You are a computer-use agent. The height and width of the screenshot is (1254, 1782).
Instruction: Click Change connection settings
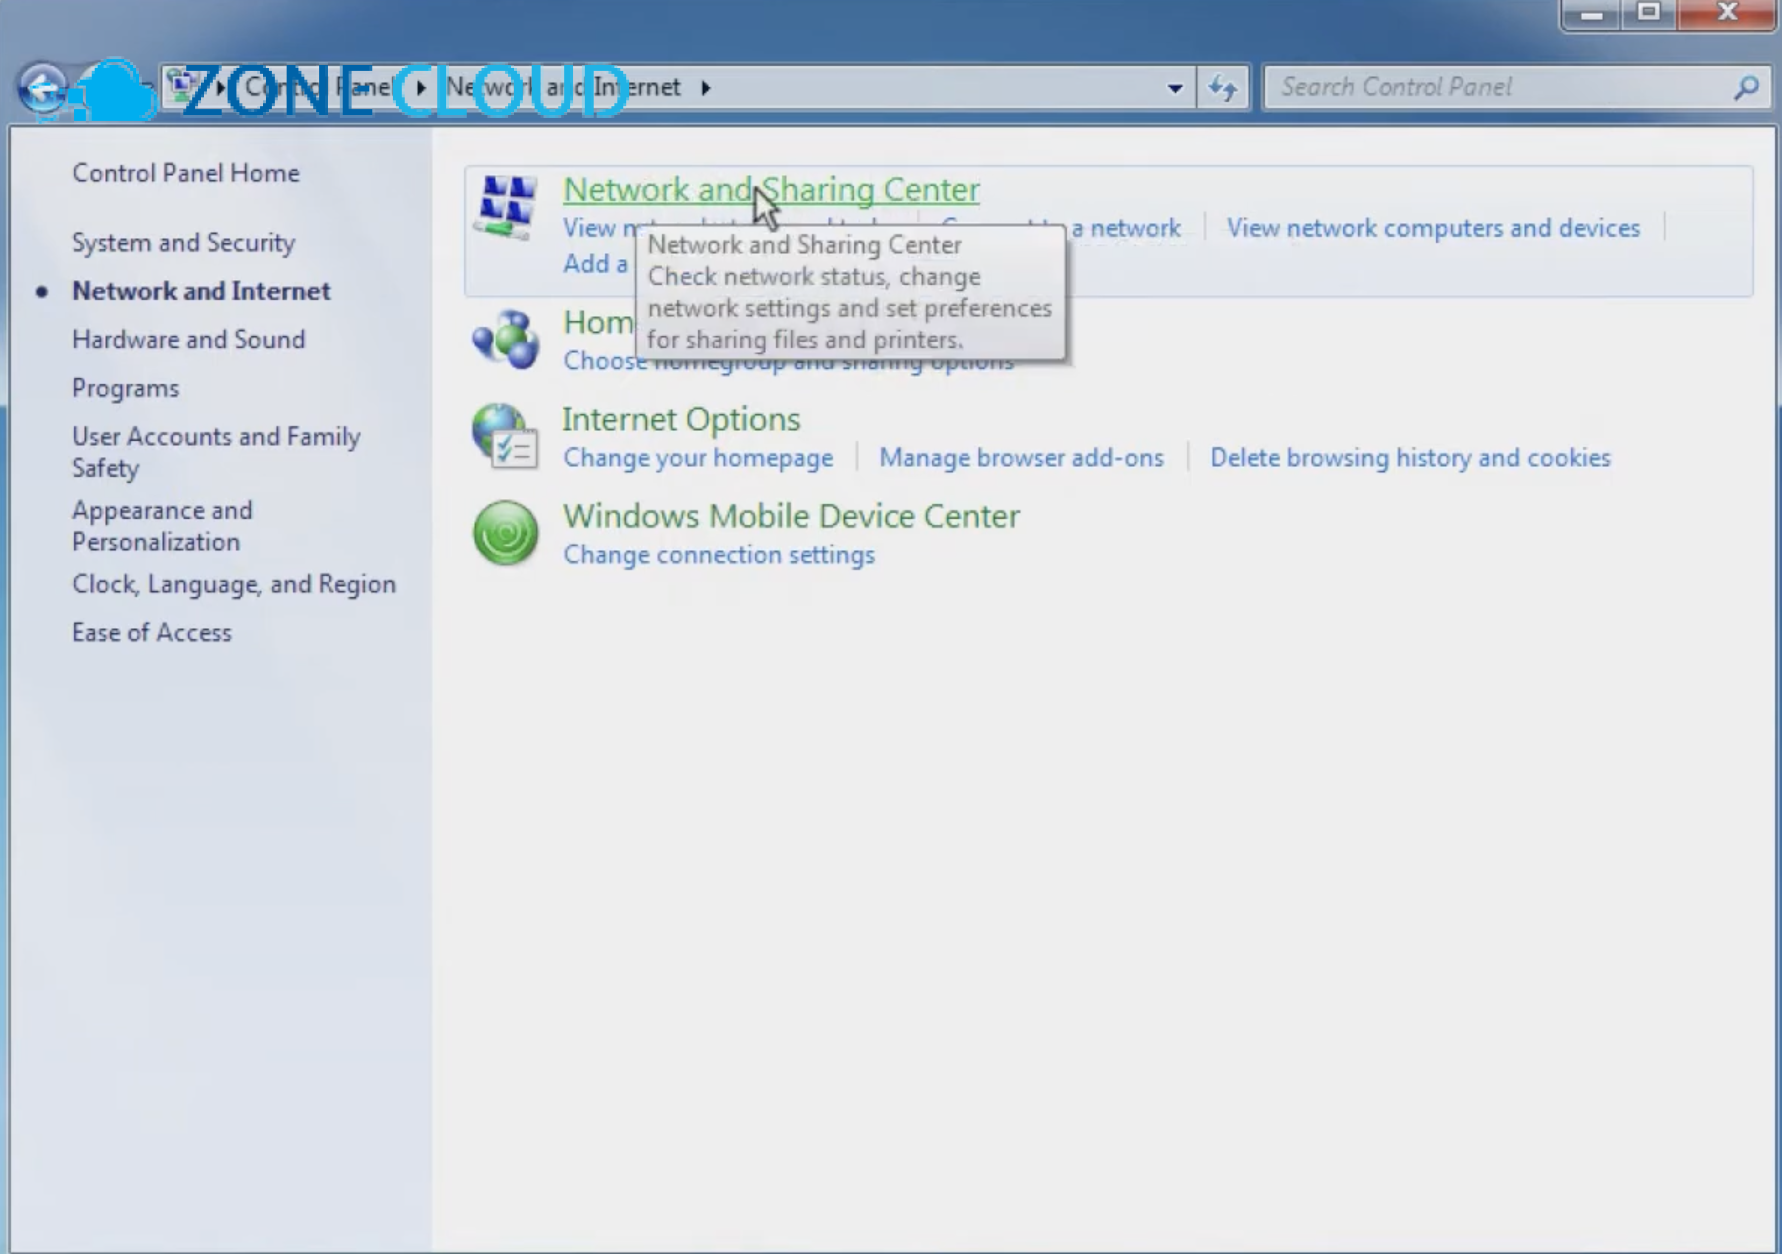point(719,555)
